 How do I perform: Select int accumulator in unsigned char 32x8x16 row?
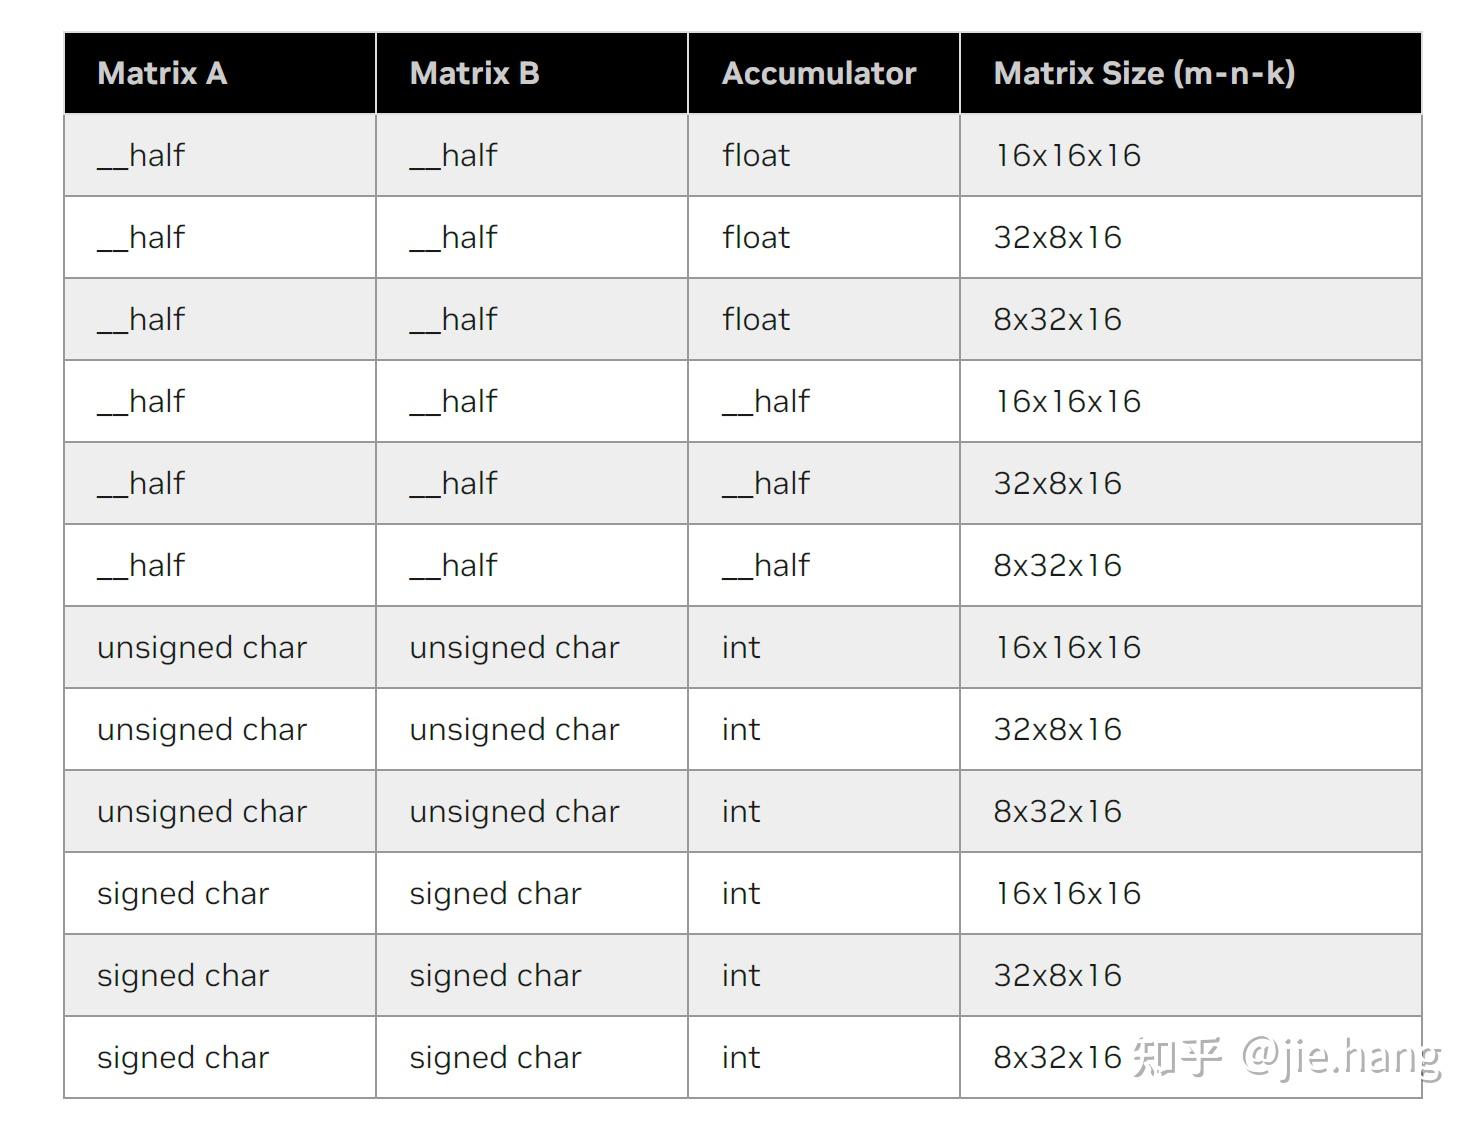[x=741, y=729]
